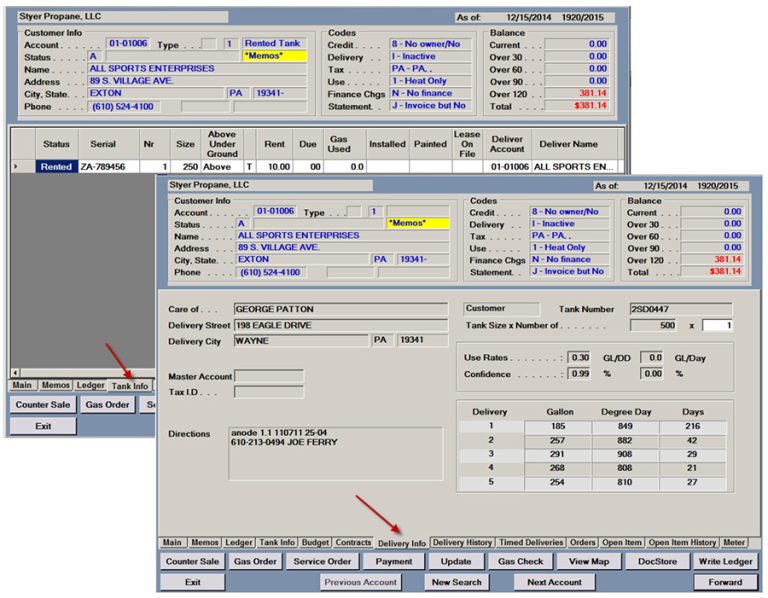Click the Payment button
Viewport: 768px width, 598px height.
click(394, 561)
